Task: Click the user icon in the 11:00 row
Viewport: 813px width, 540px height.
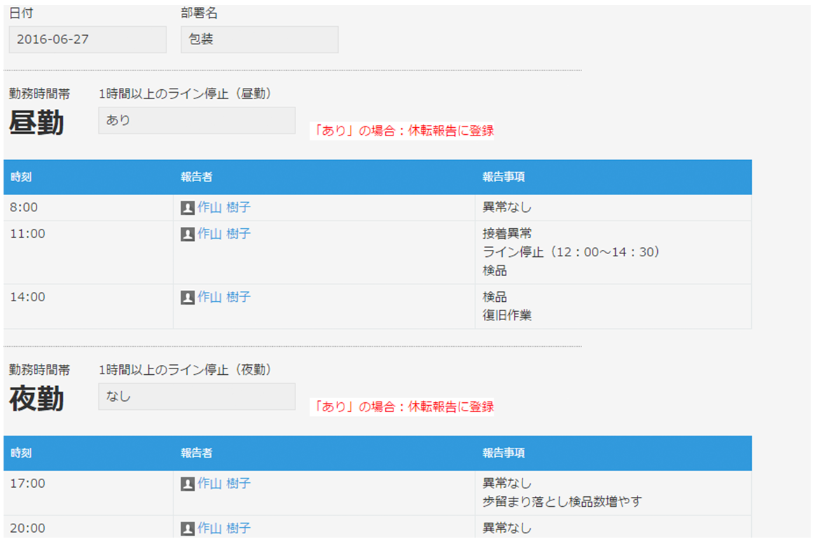Action: point(187,234)
